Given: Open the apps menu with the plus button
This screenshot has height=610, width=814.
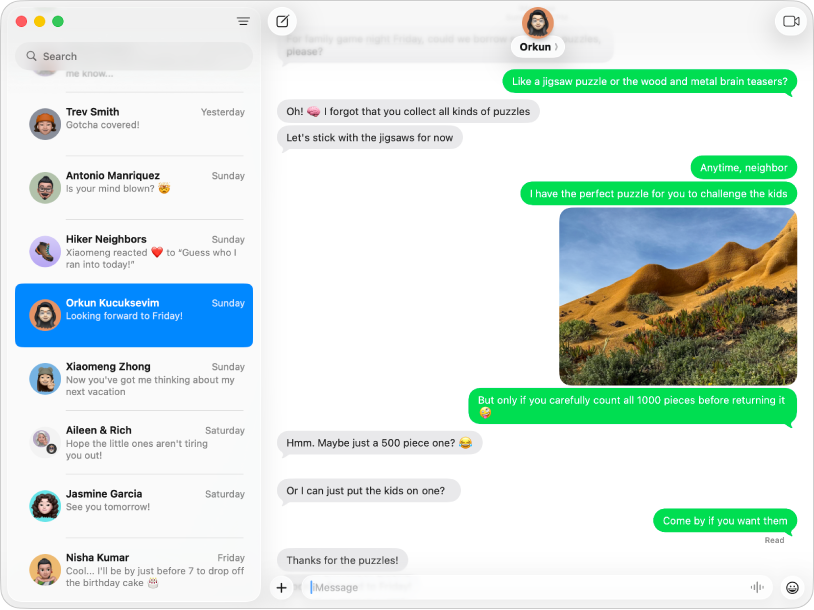Looking at the screenshot, I should point(281,587).
